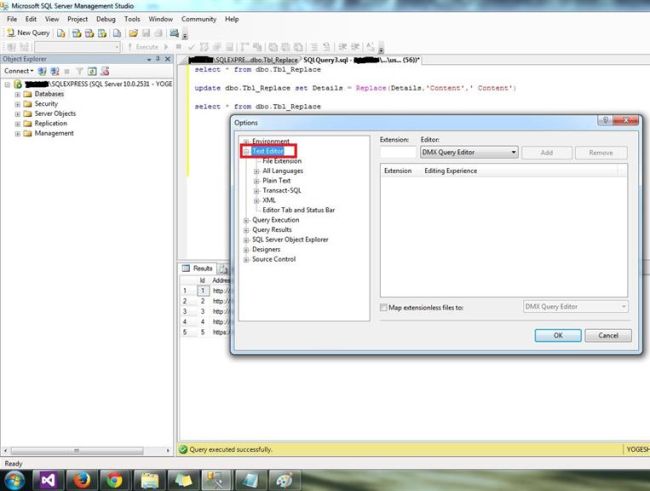Click the Save icon in the toolbar
The height and width of the screenshot is (491, 650).
pyautogui.click(x=146, y=33)
